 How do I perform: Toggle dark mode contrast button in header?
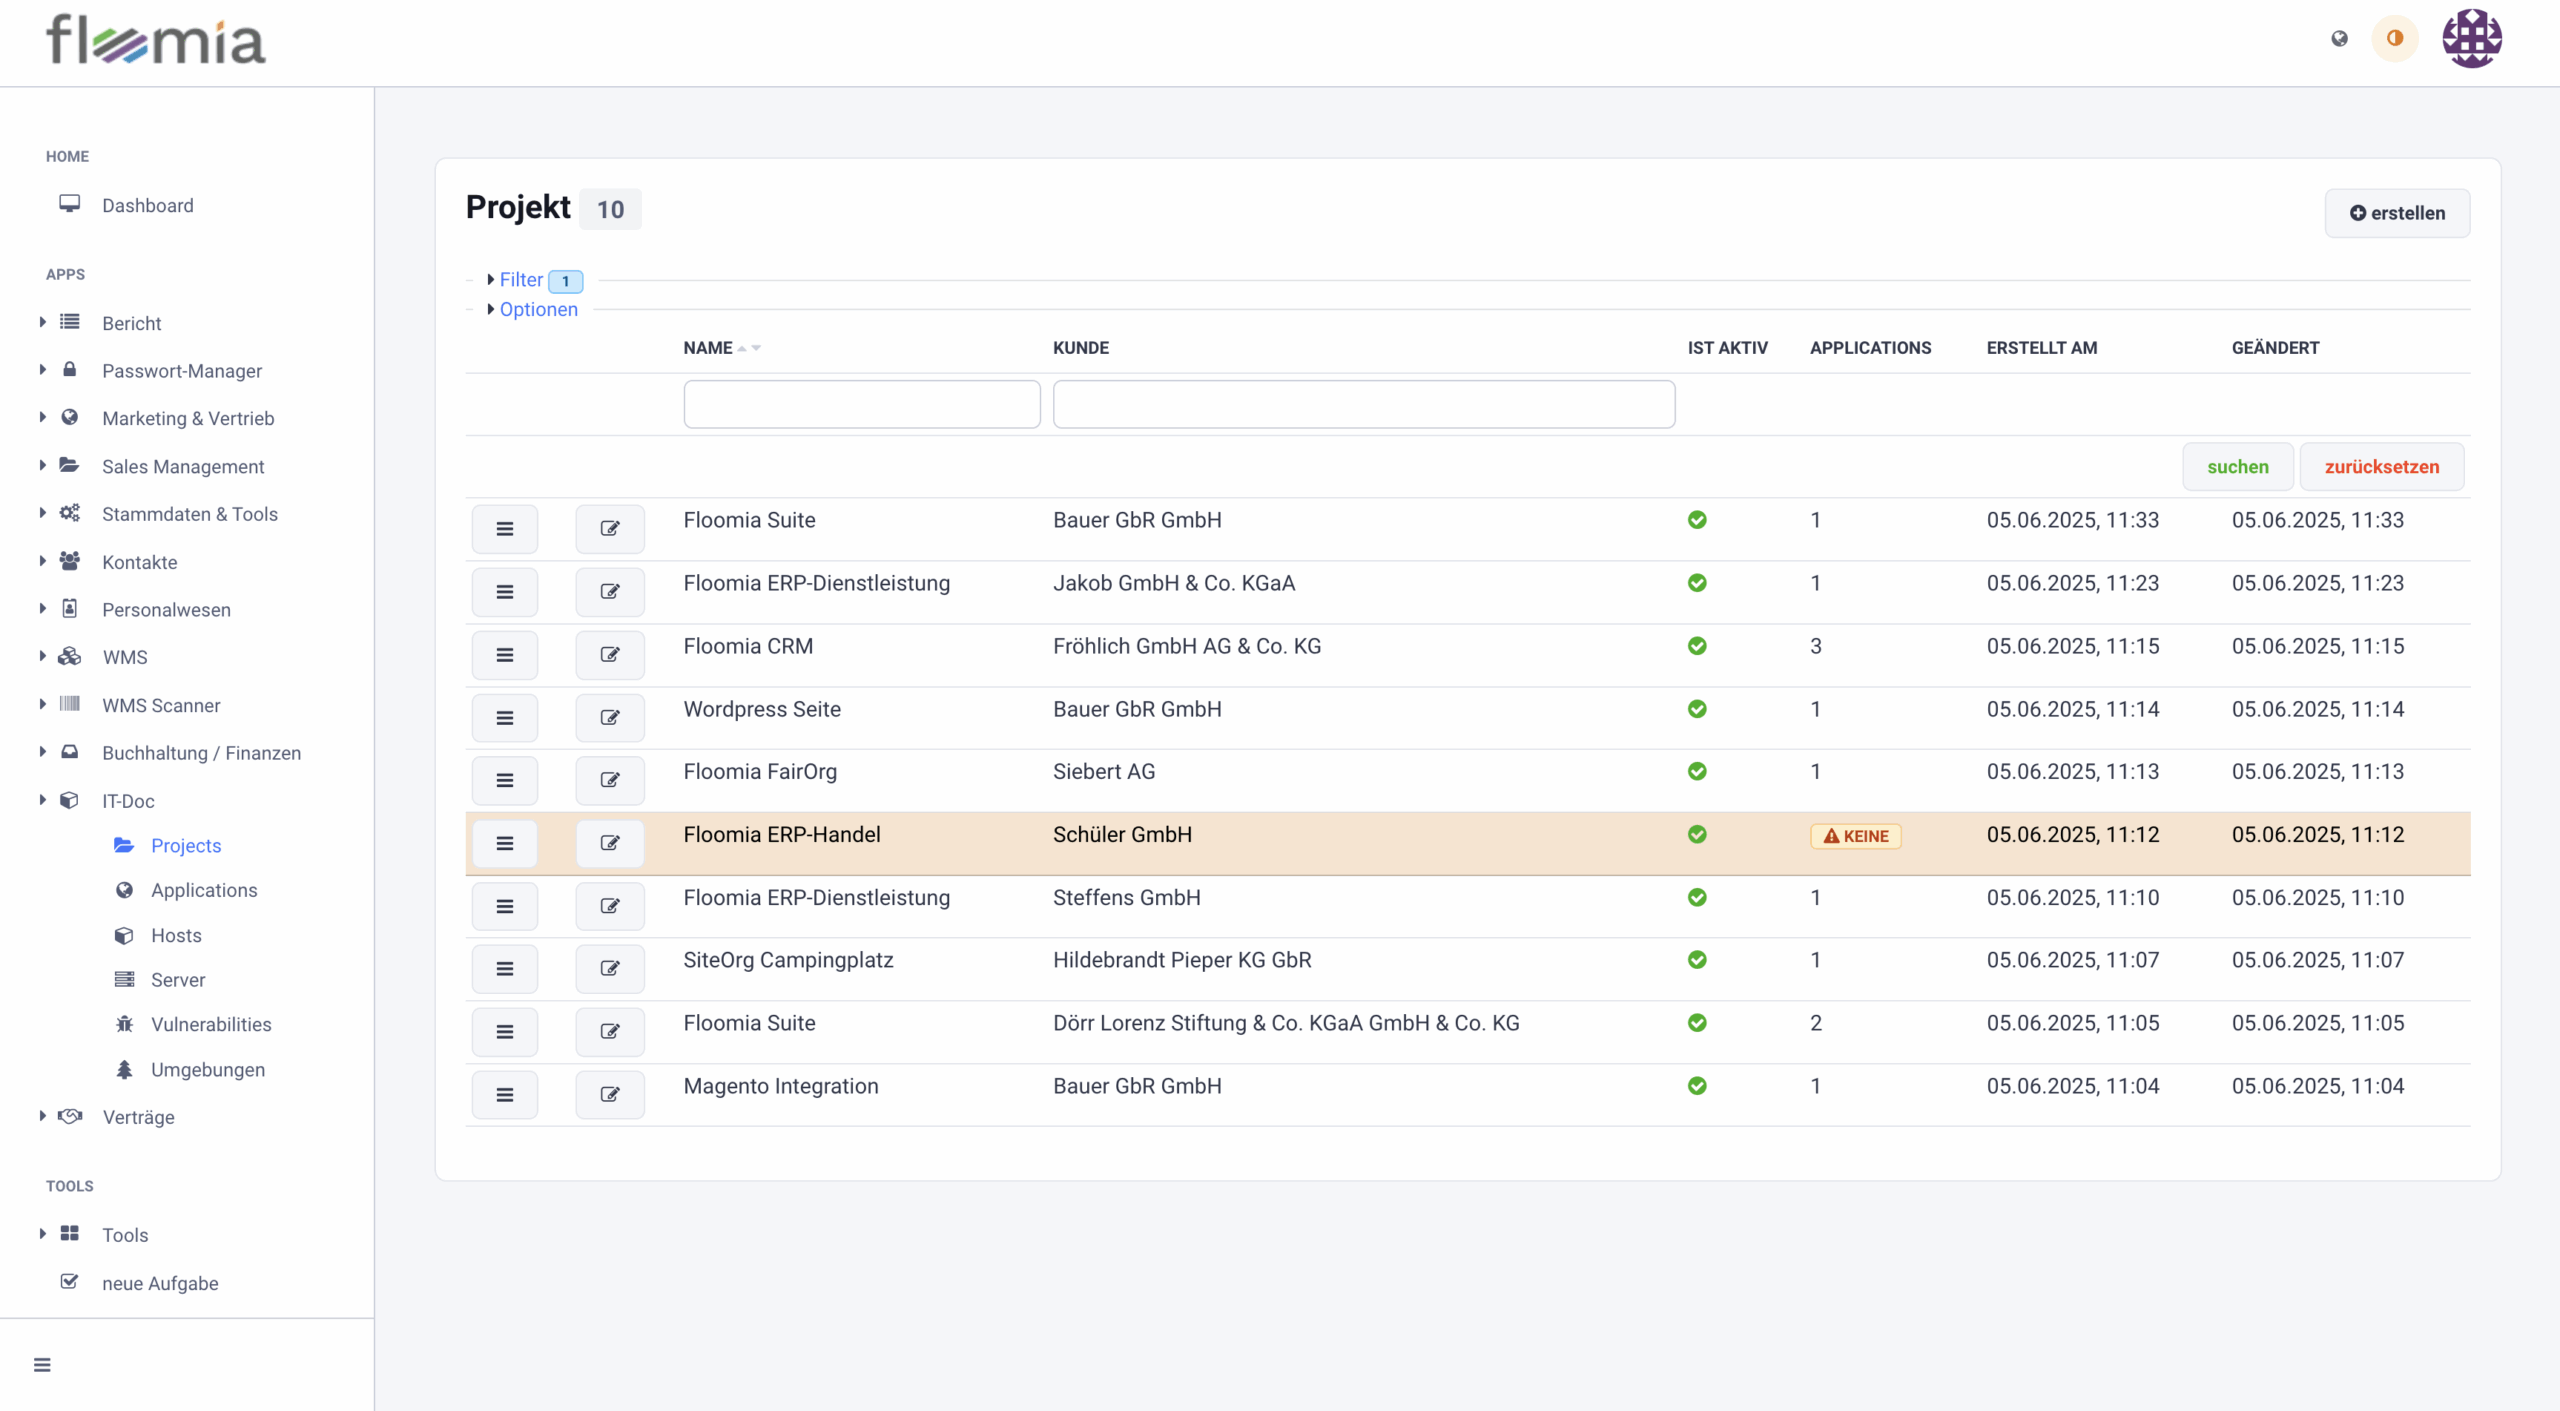coord(2394,39)
